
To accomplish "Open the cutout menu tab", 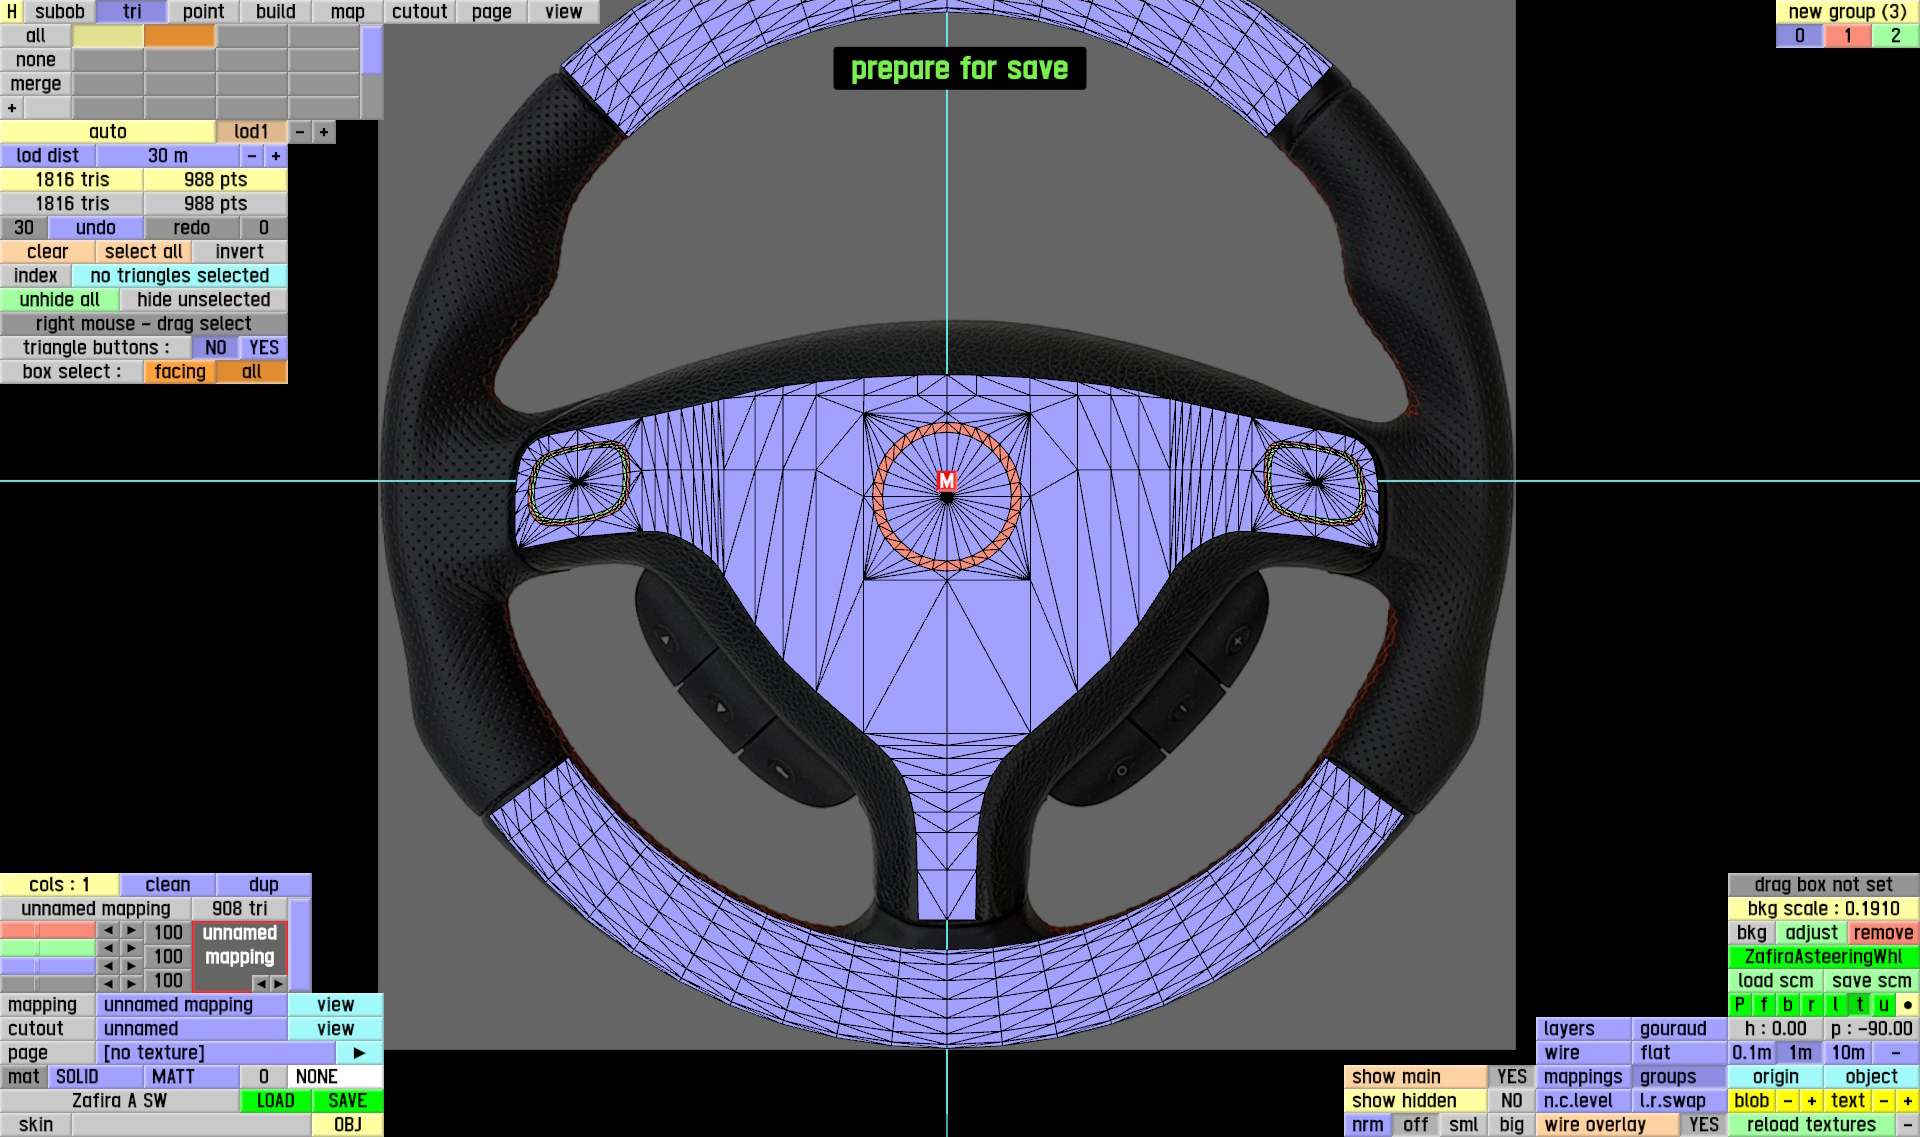I will click(419, 11).
